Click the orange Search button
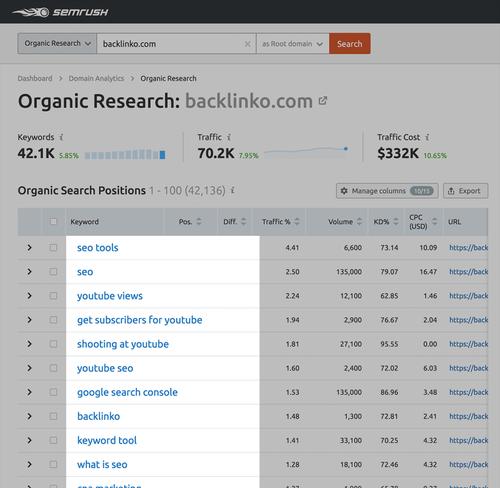The width and height of the screenshot is (500, 488). (x=350, y=44)
